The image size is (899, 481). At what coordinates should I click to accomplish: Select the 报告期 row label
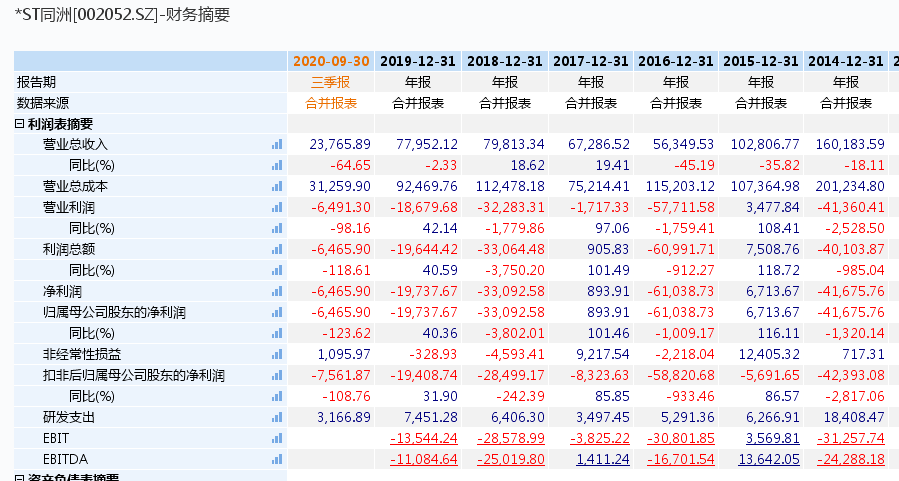pyautogui.click(x=36, y=82)
